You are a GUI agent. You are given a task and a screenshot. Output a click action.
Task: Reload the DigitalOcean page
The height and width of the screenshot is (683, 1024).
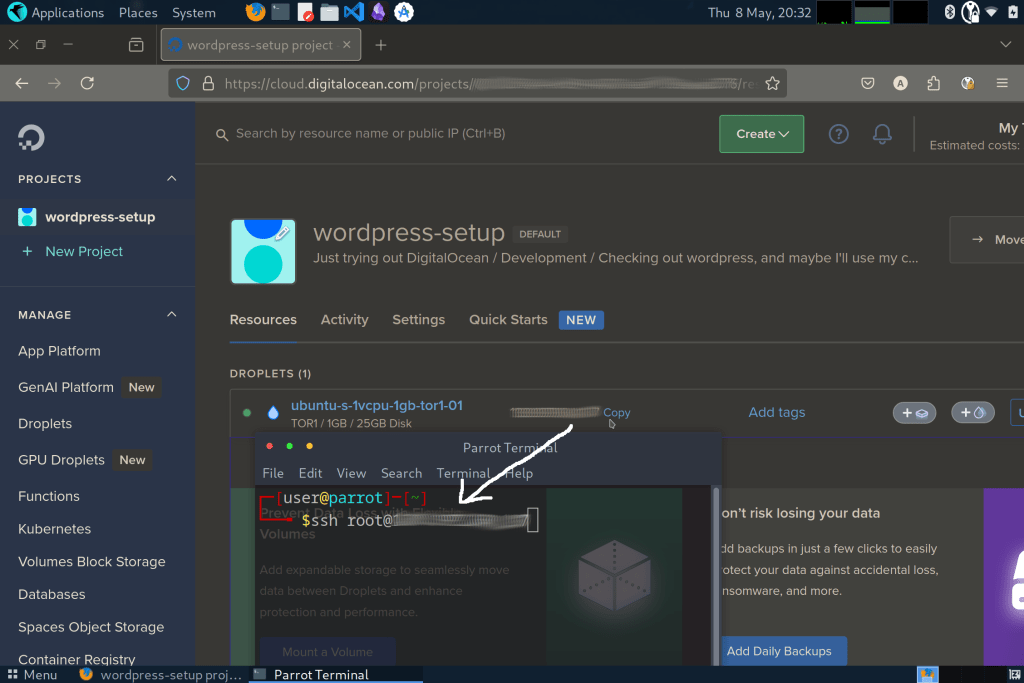pos(87,83)
